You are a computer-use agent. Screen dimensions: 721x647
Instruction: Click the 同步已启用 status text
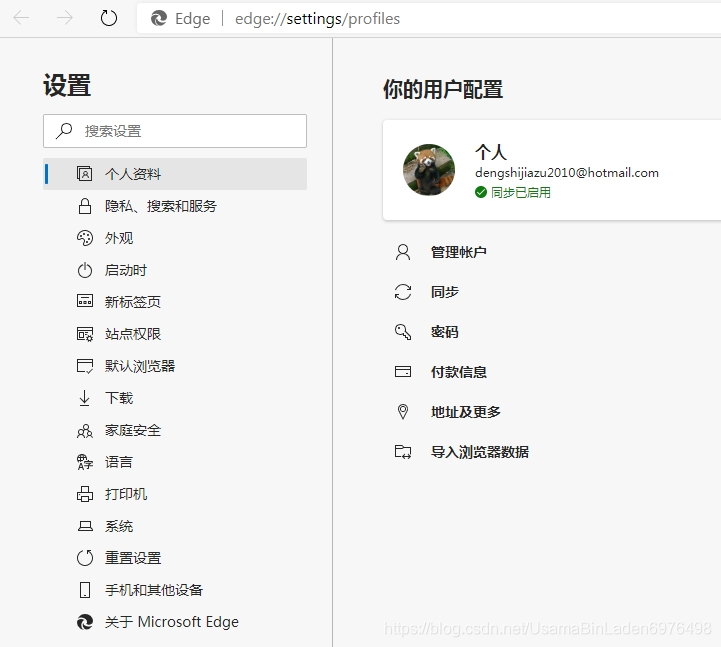pos(521,192)
